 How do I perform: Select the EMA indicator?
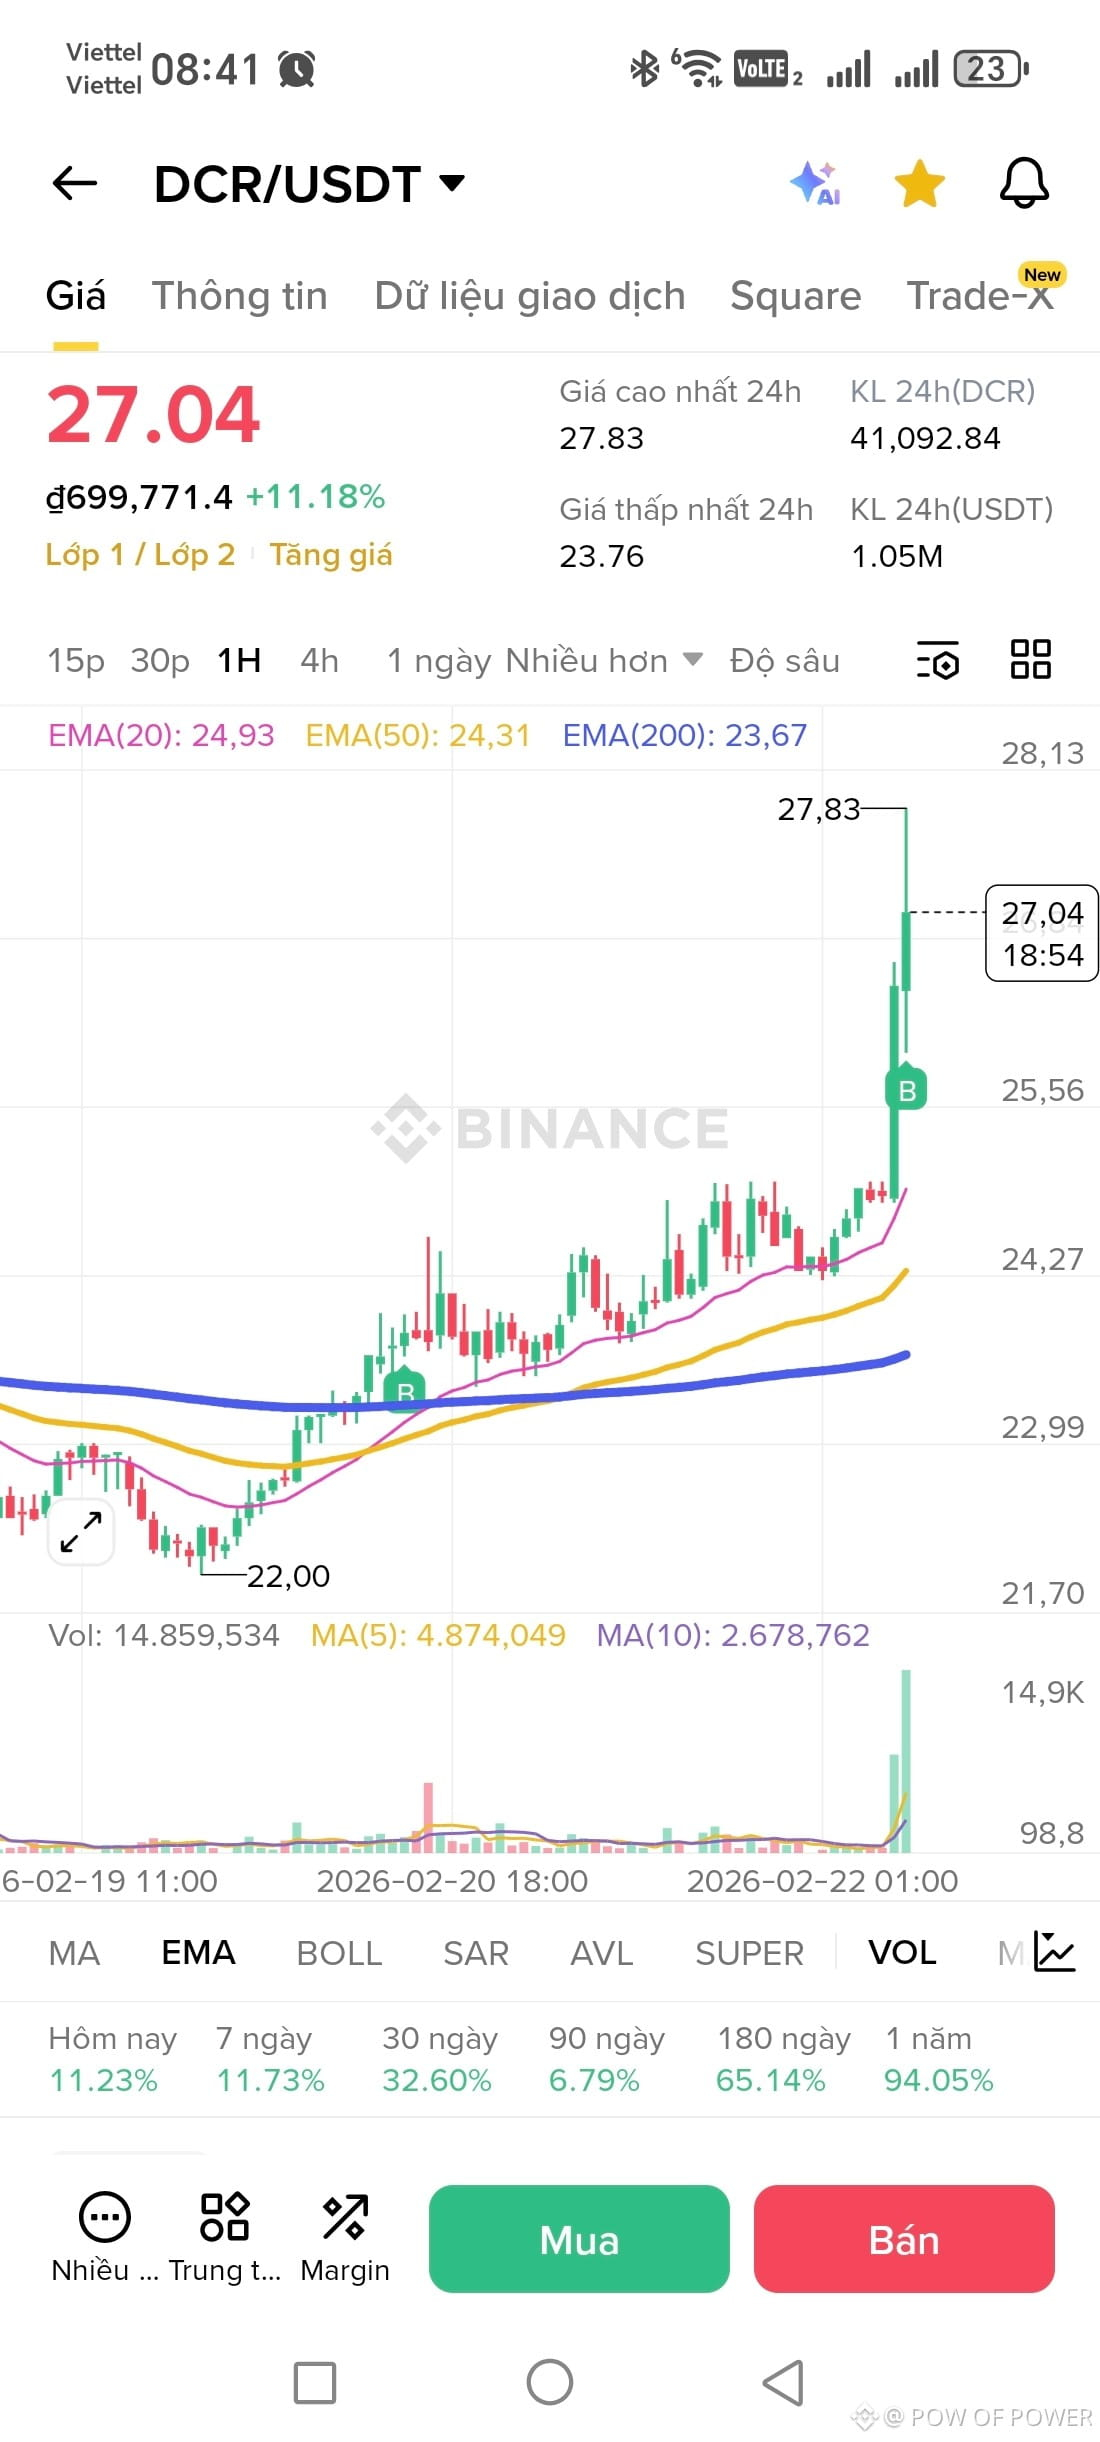[198, 1952]
